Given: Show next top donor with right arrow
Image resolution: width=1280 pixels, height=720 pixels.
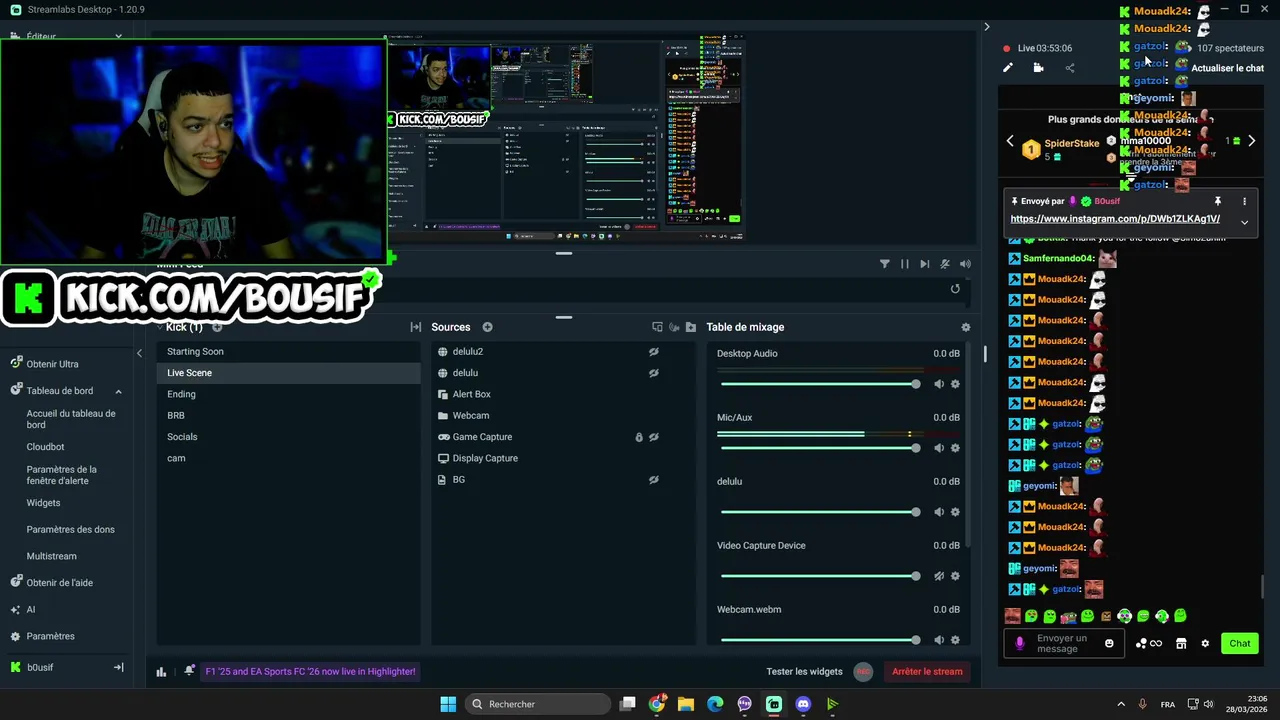Looking at the screenshot, I should 1251,141.
